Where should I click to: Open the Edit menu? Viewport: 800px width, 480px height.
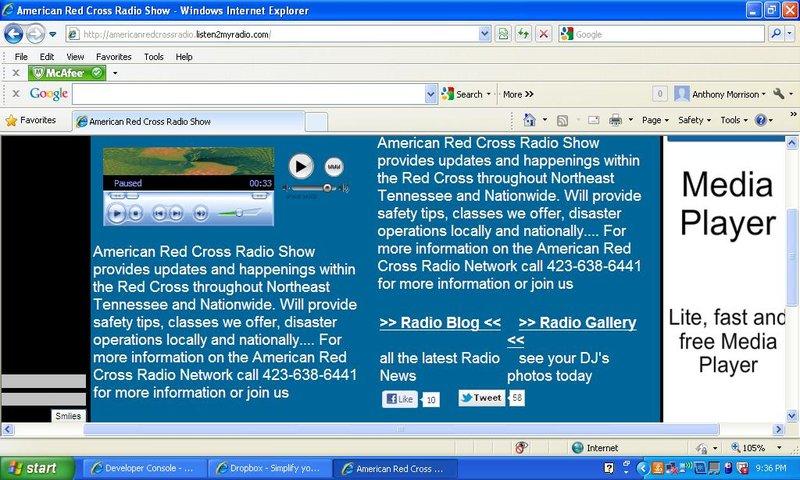tap(46, 57)
